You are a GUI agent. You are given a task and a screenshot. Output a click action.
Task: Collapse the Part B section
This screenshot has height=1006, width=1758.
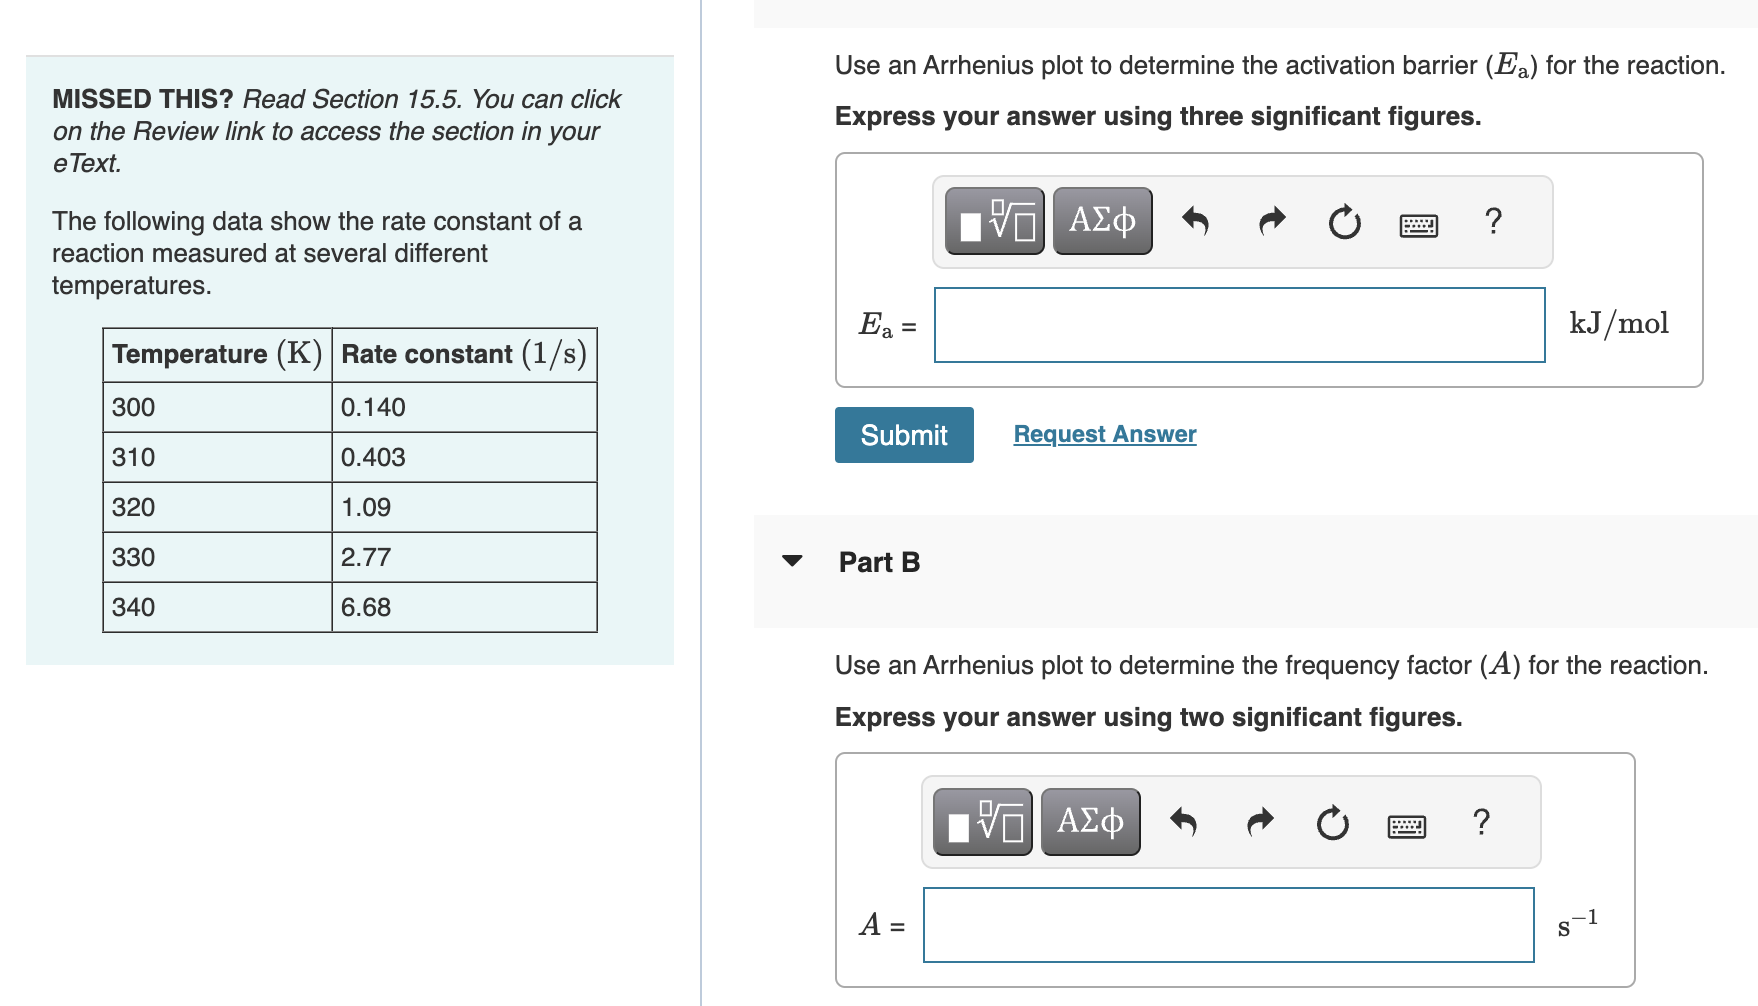click(x=792, y=561)
